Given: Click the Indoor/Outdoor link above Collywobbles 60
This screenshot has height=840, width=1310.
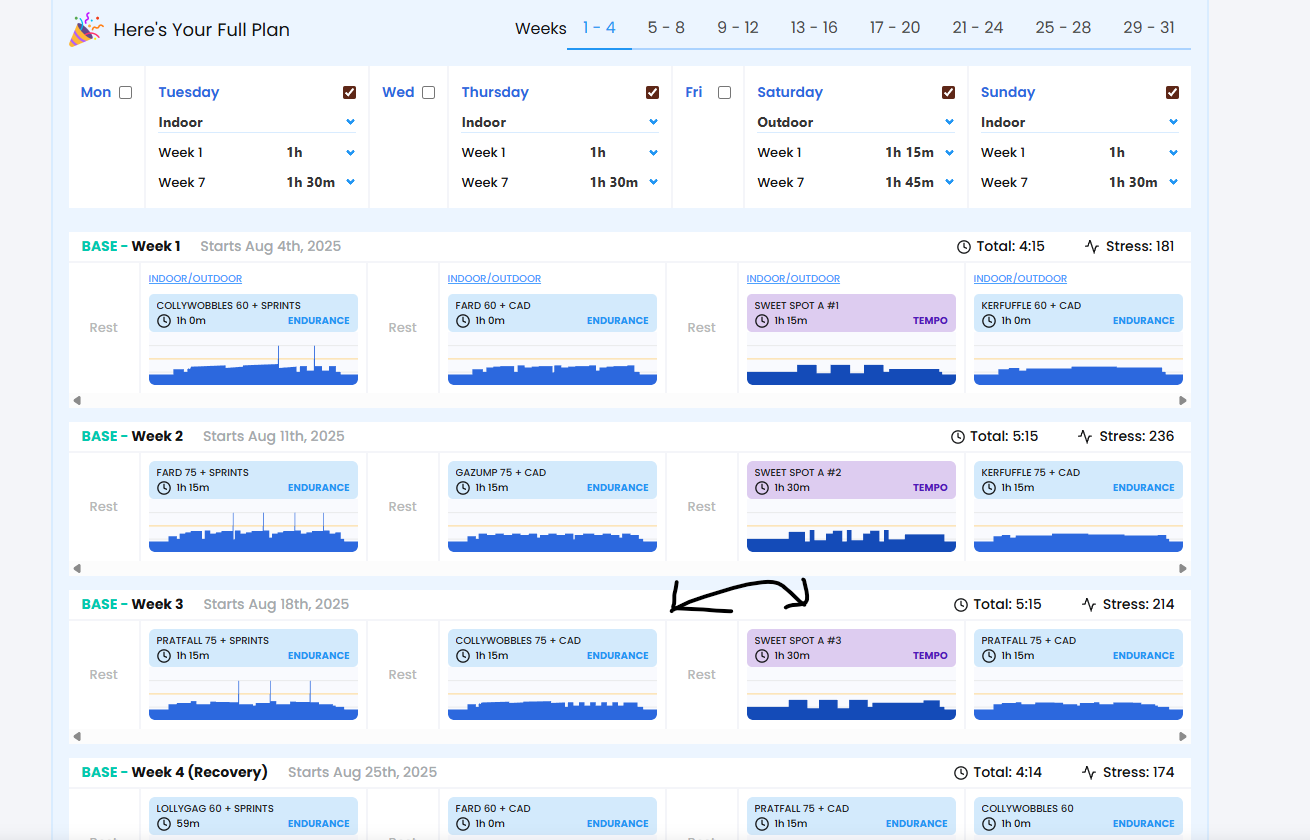Looking at the screenshot, I should [x=195, y=279].
